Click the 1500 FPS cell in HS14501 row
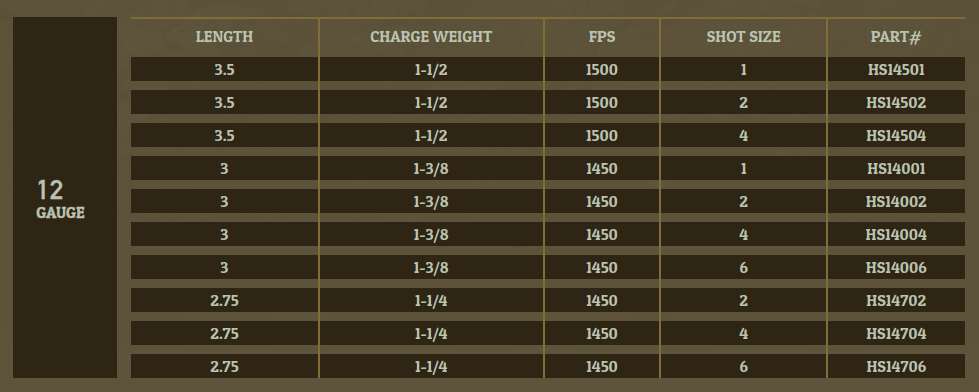Viewport: 979px width, 392px height. [602, 70]
